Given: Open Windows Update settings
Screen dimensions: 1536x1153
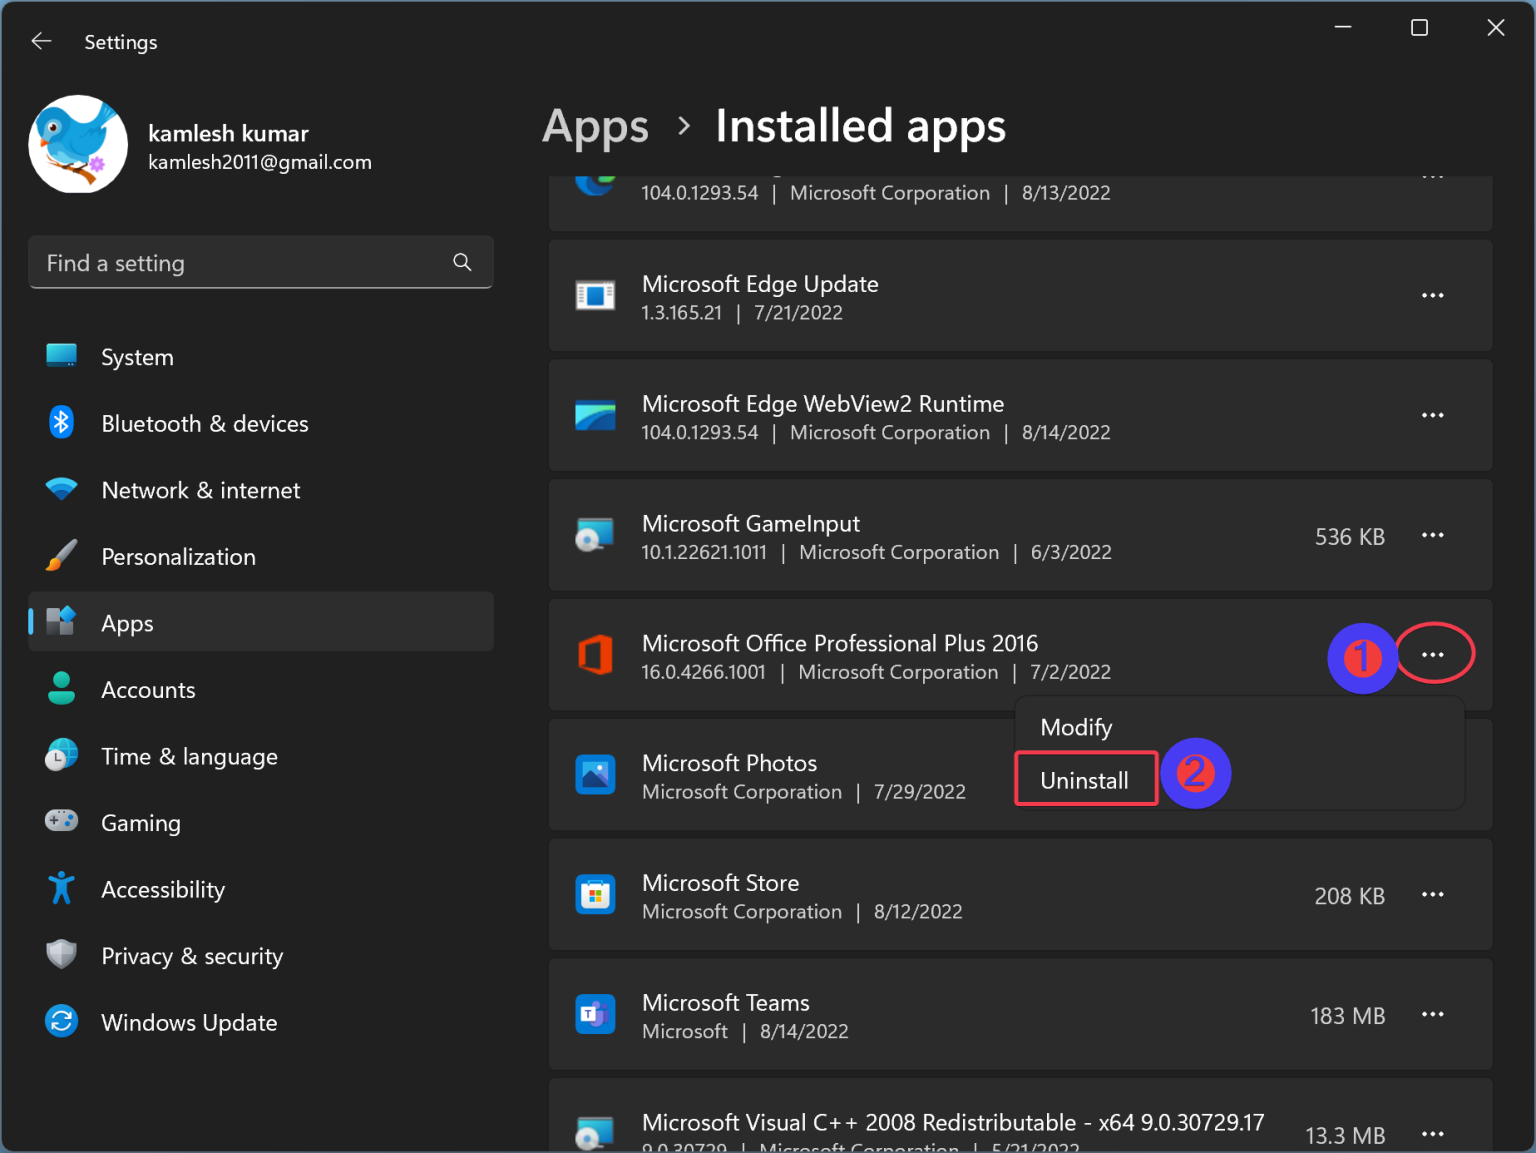Looking at the screenshot, I should 261,1022.
